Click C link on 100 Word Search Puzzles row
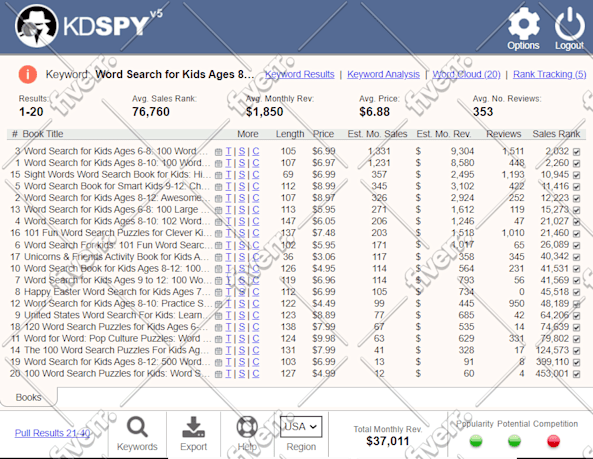 [x=256, y=374]
